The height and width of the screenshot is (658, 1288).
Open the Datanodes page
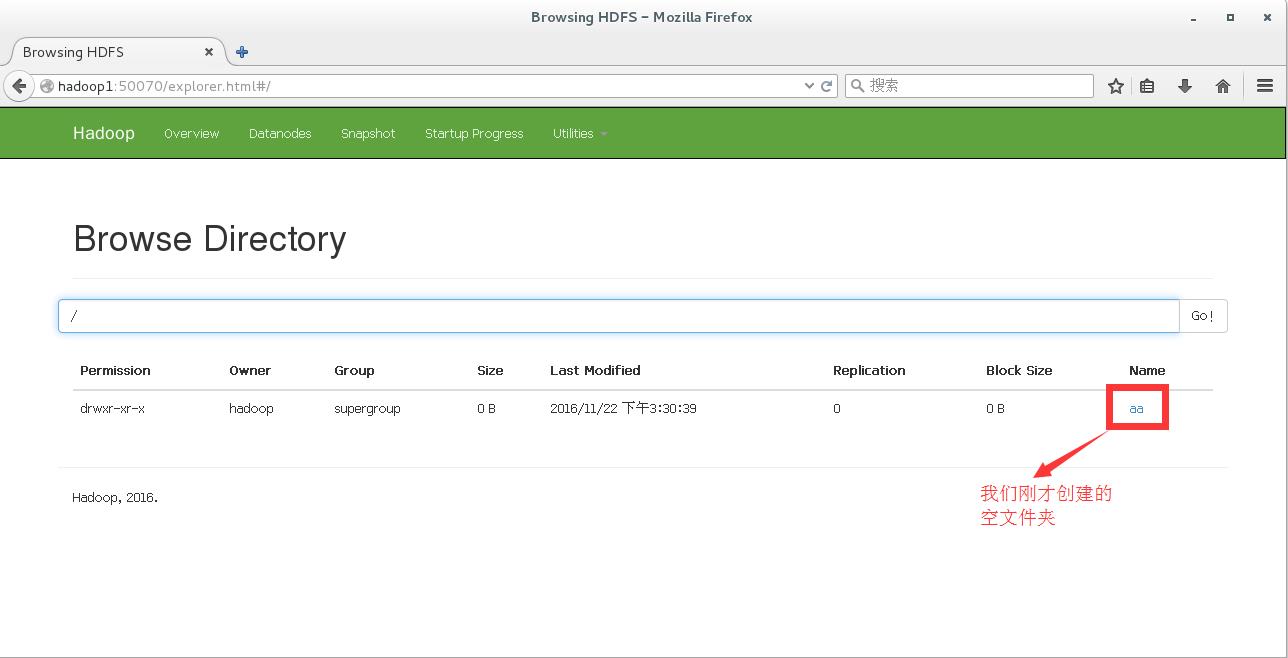(x=280, y=133)
